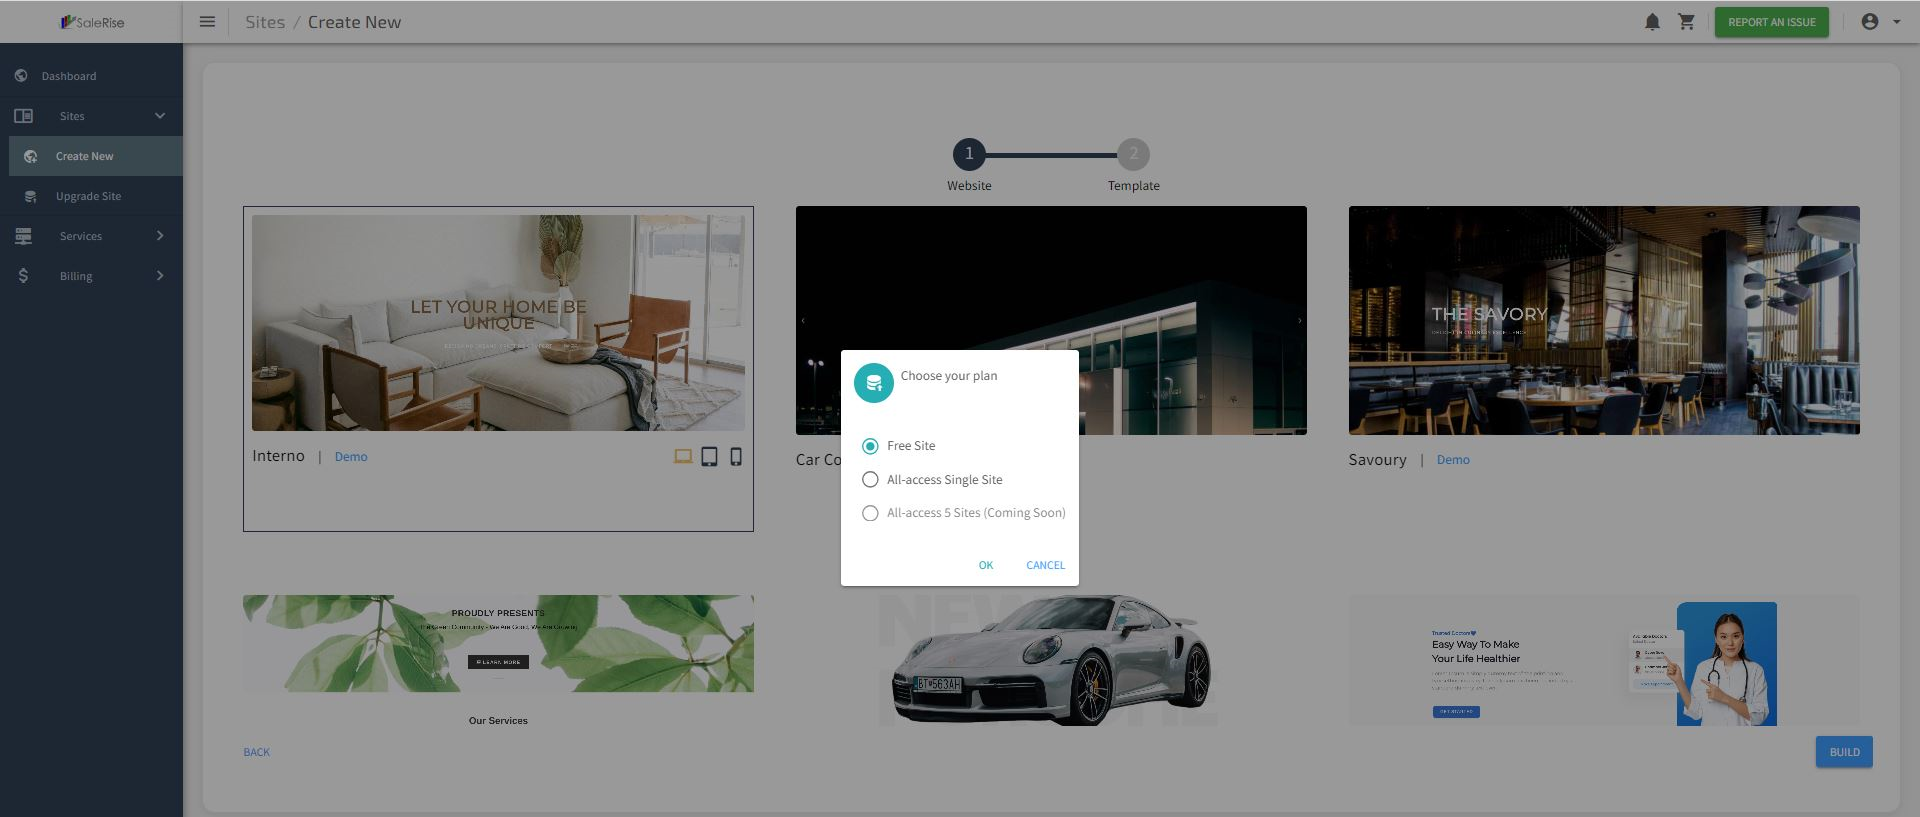Click the Interno template name
1920x817 pixels.
point(278,456)
